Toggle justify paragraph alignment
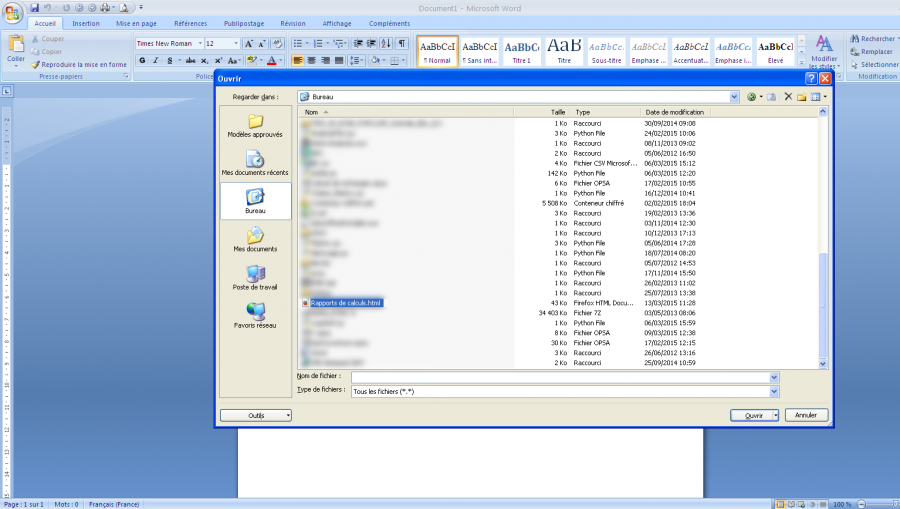Image resolution: width=900 pixels, height=509 pixels. (x=339, y=60)
